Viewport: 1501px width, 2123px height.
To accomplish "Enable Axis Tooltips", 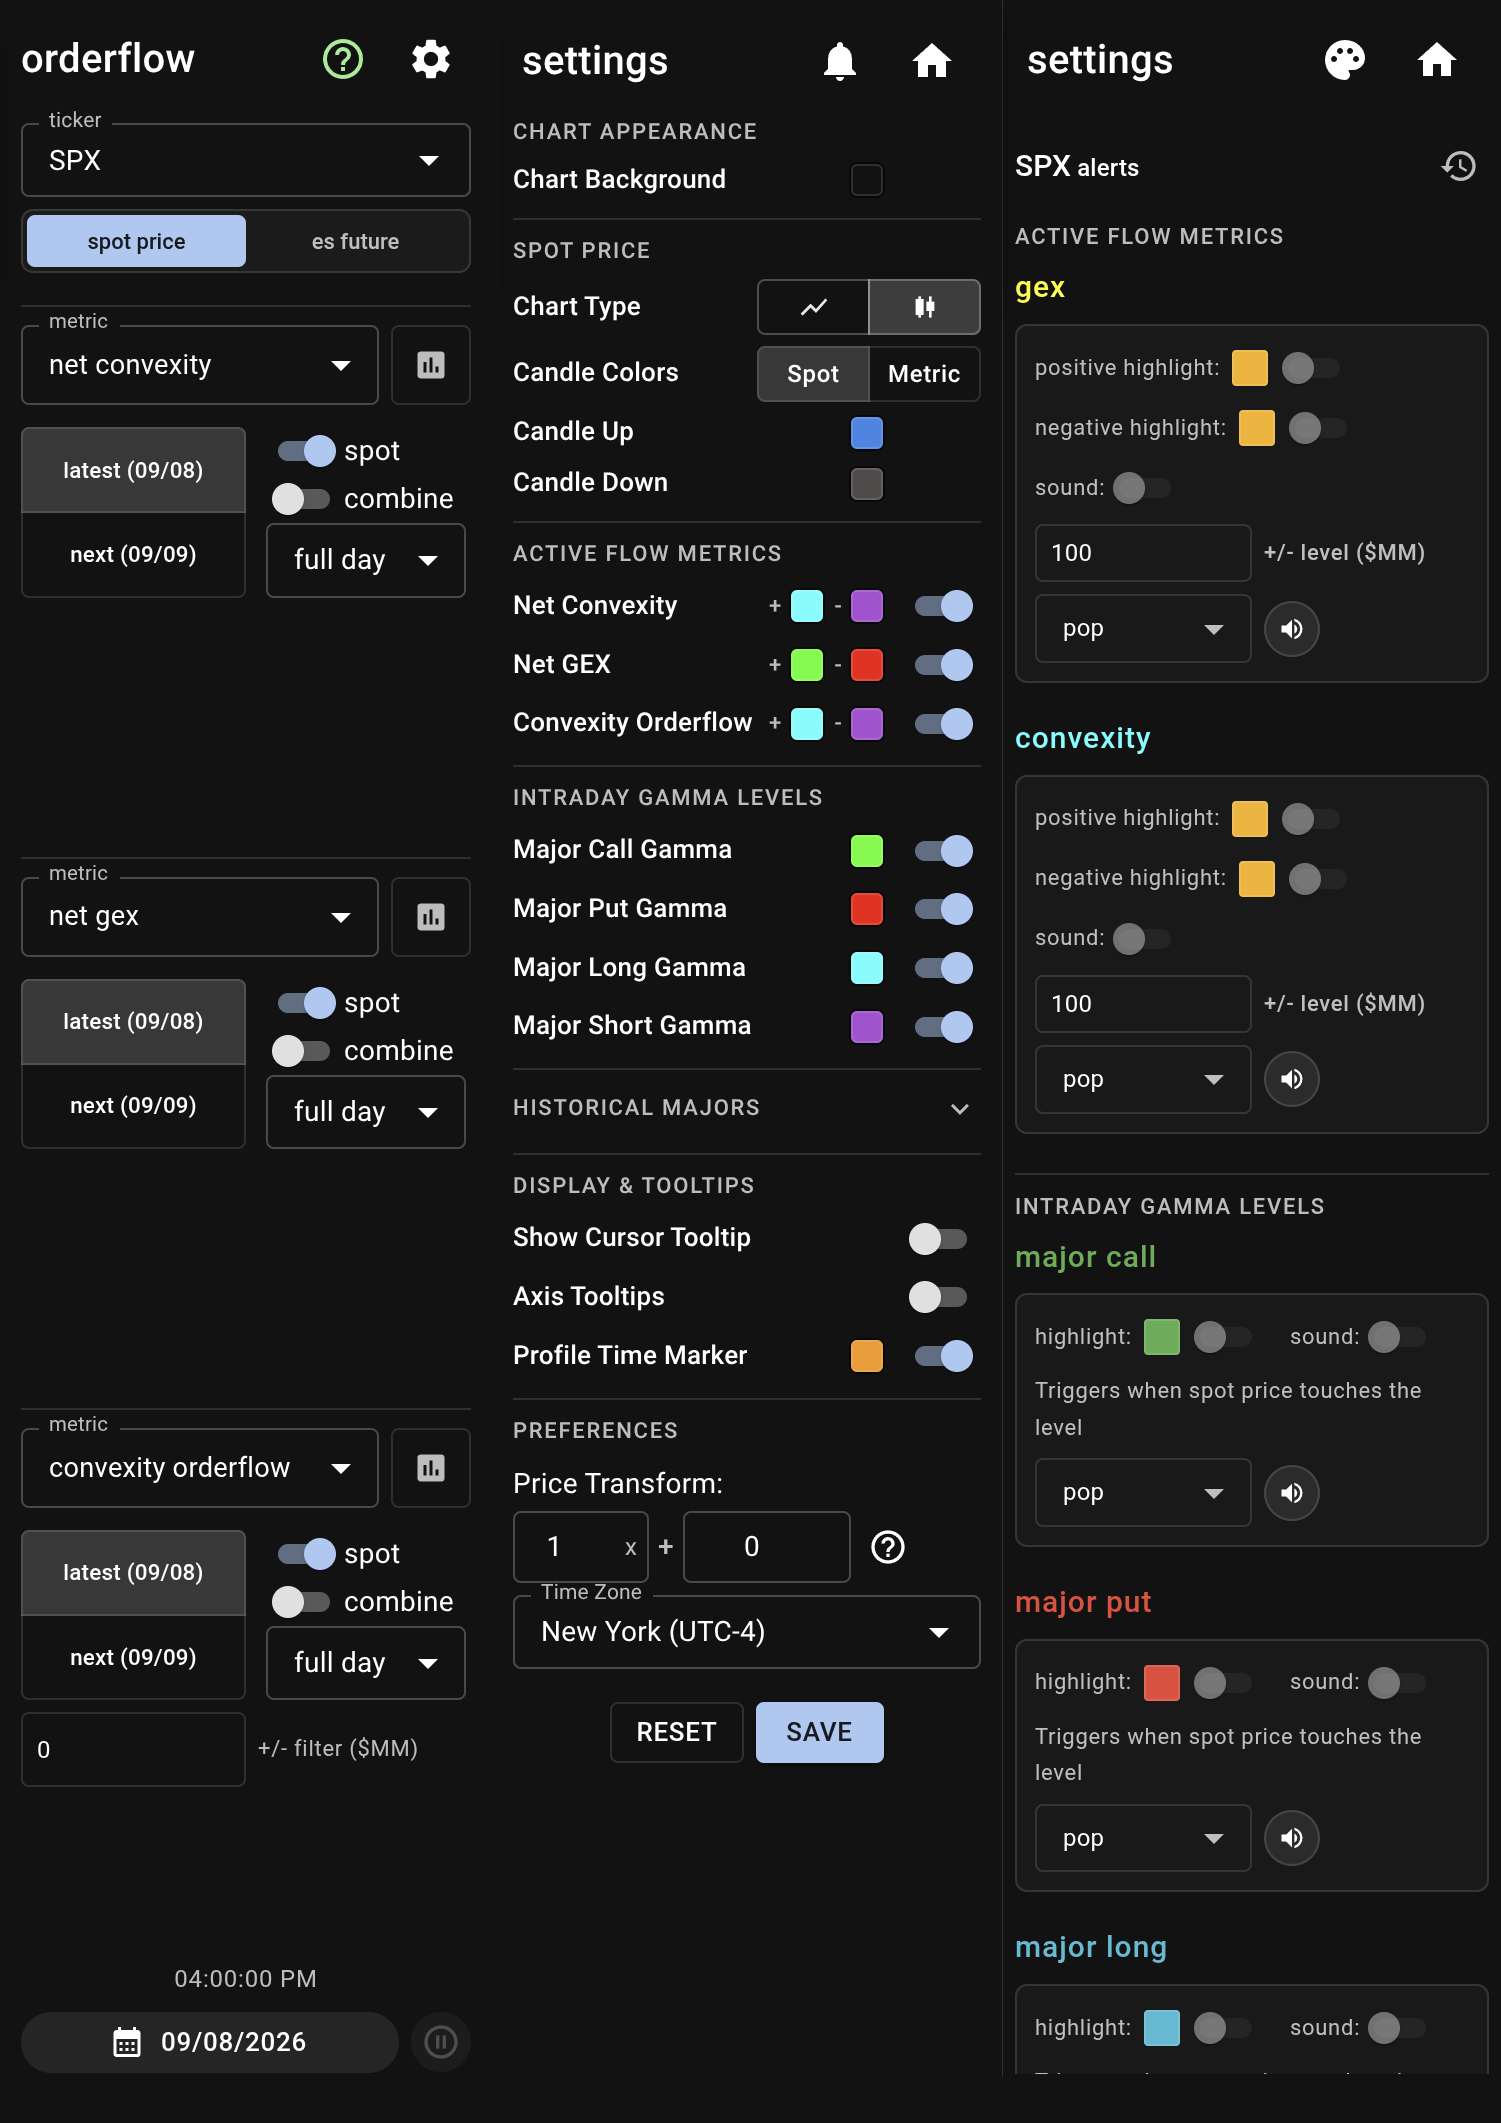I will click(938, 1297).
